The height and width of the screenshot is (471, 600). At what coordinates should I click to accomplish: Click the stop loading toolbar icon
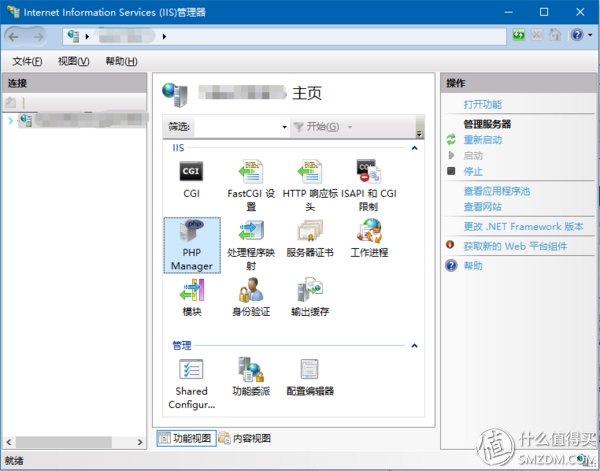pyautogui.click(x=537, y=36)
